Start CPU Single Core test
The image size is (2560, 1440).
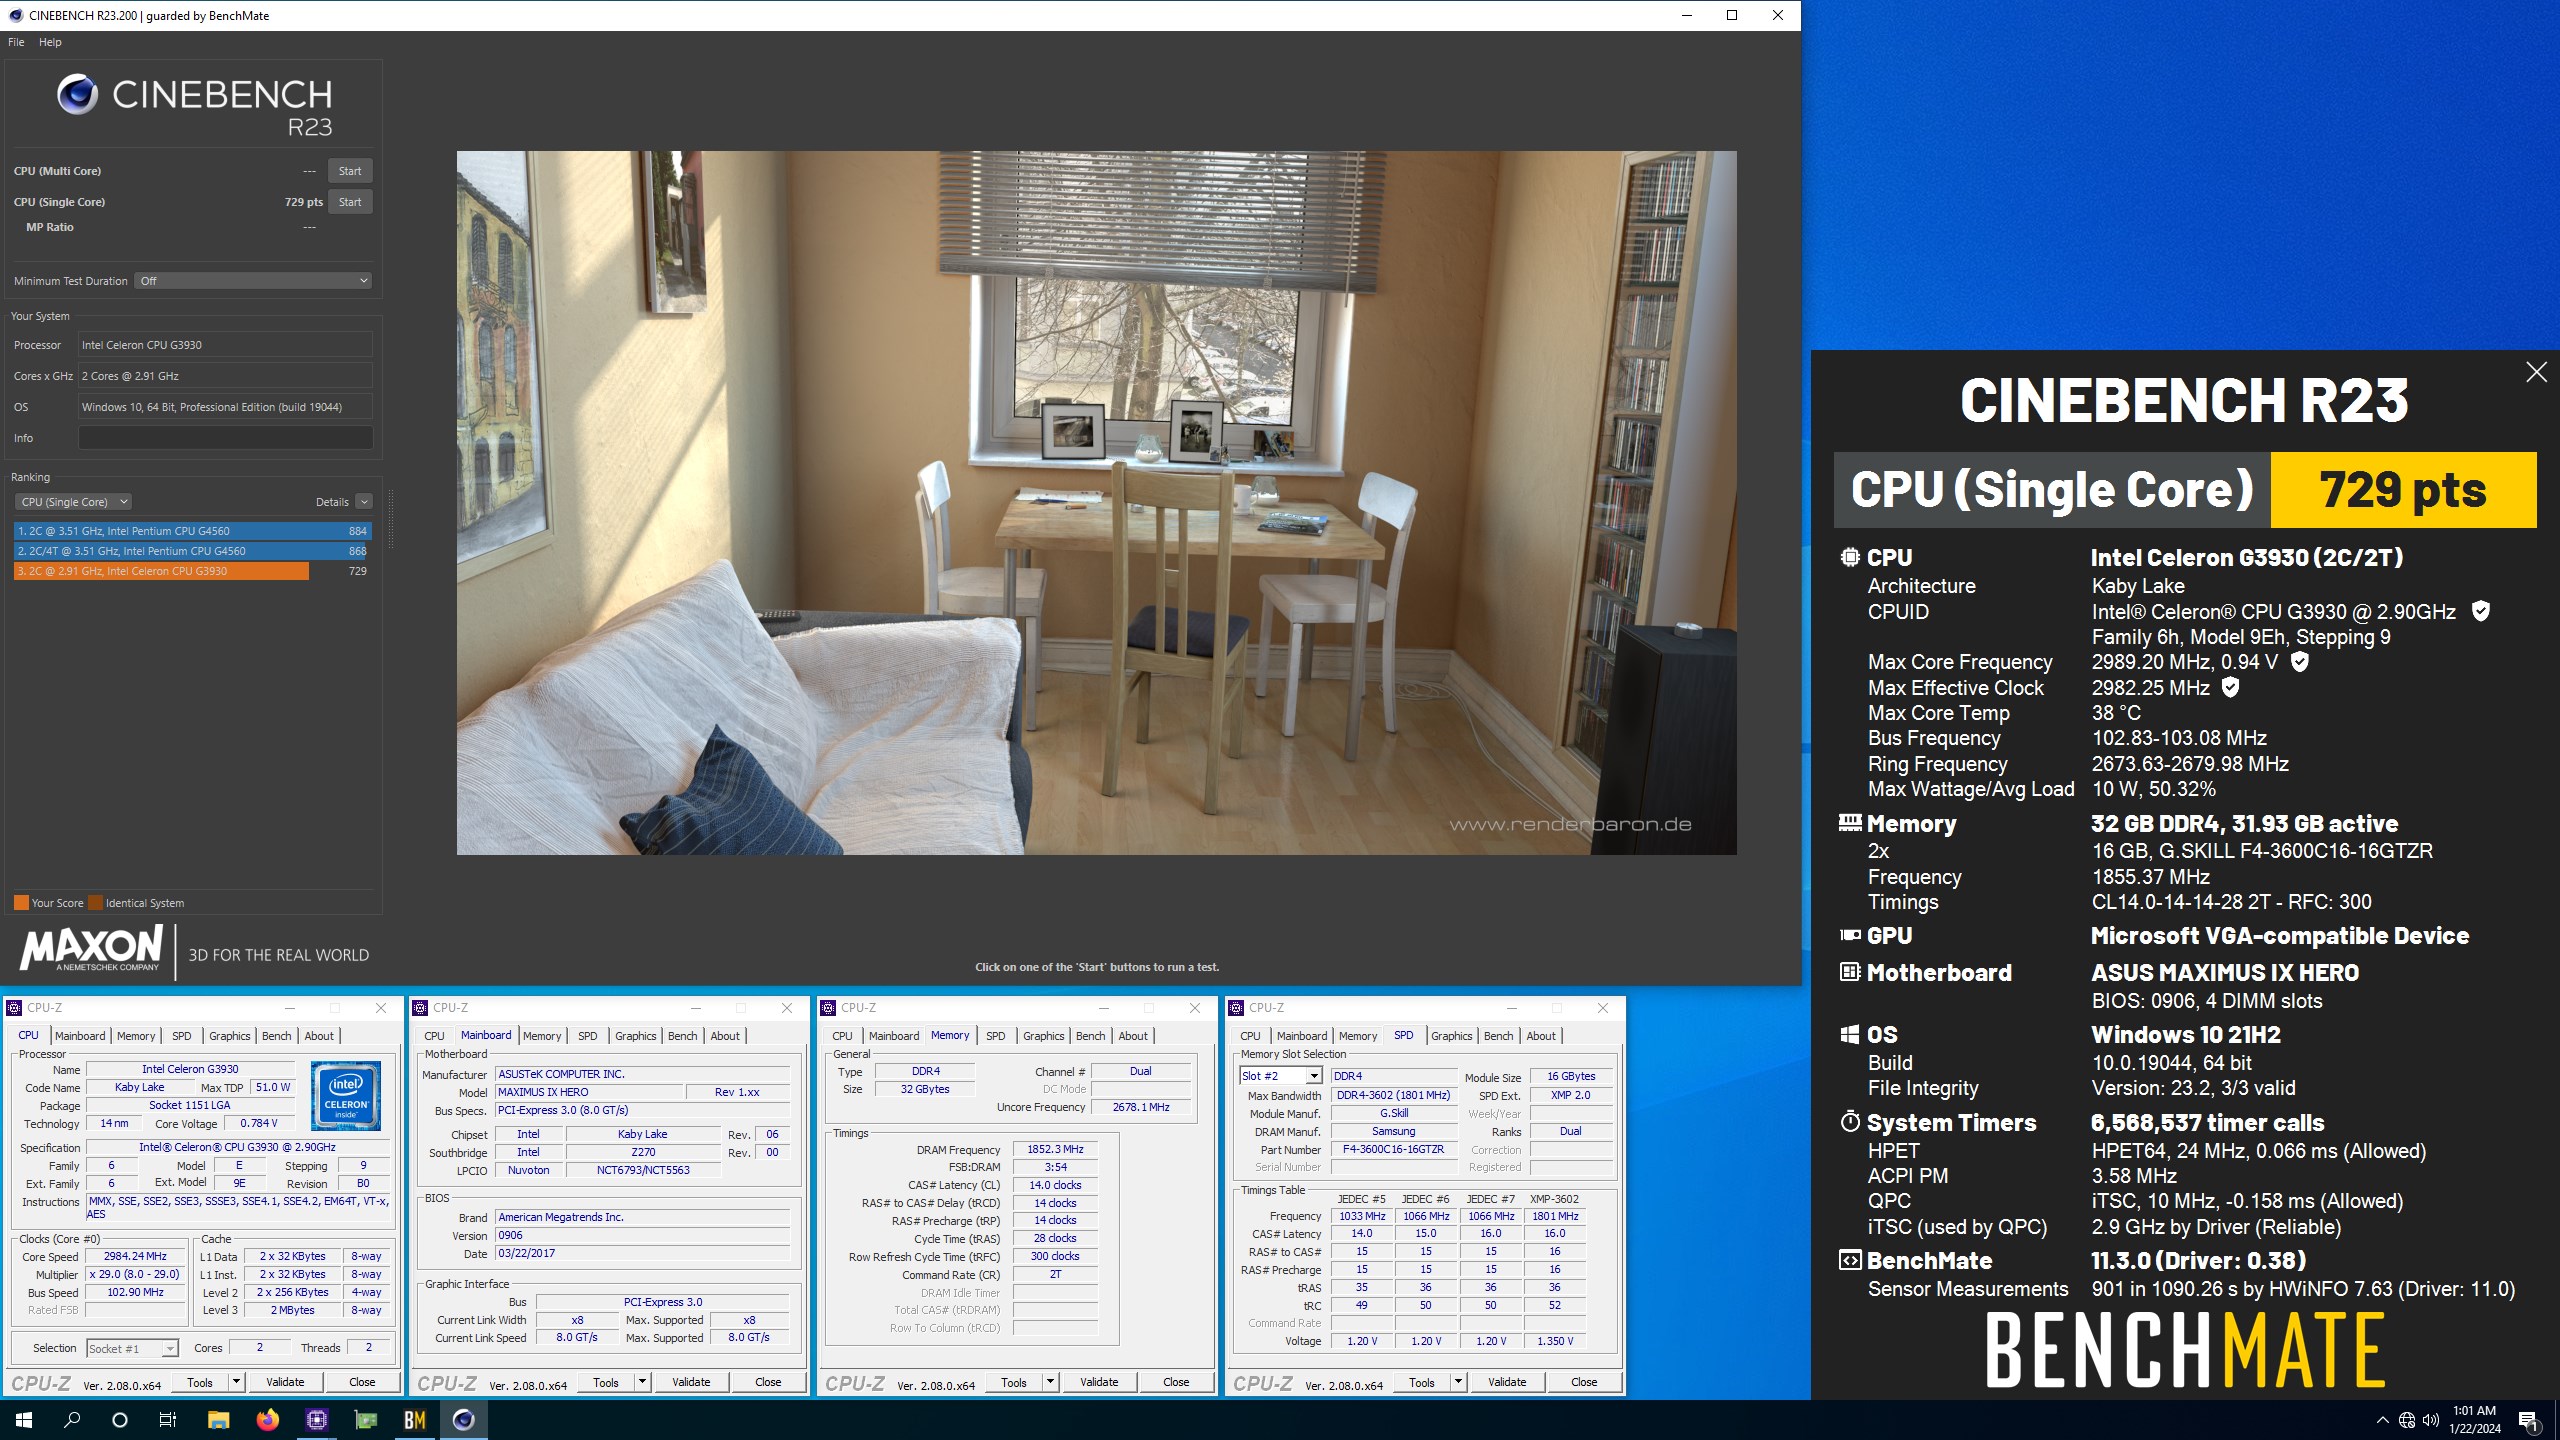pos(350,202)
